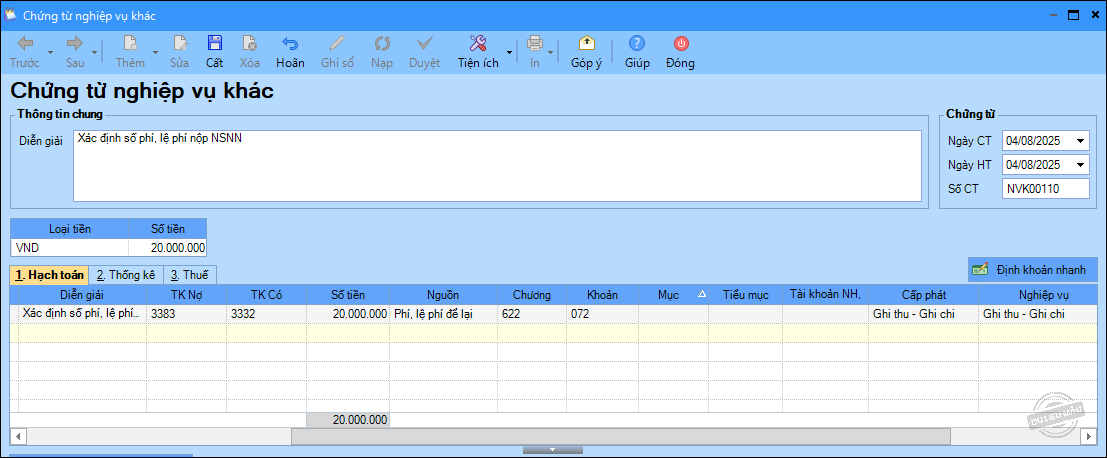Click the Định khoản nhanh button
Screen dimensions: 1107x458
pos(1032,269)
